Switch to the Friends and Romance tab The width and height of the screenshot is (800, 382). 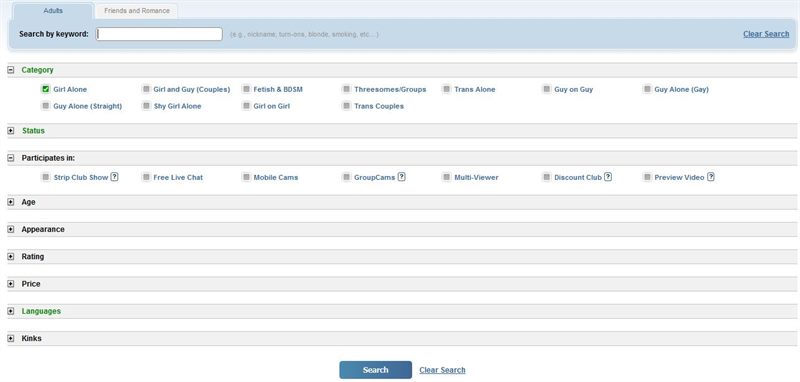pyautogui.click(x=137, y=11)
